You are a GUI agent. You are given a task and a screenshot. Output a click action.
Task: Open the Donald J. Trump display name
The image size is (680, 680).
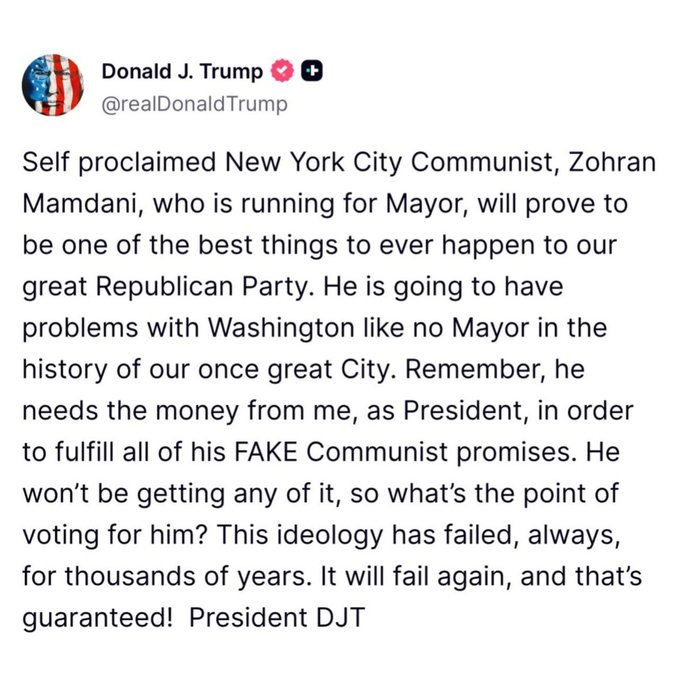[182, 71]
